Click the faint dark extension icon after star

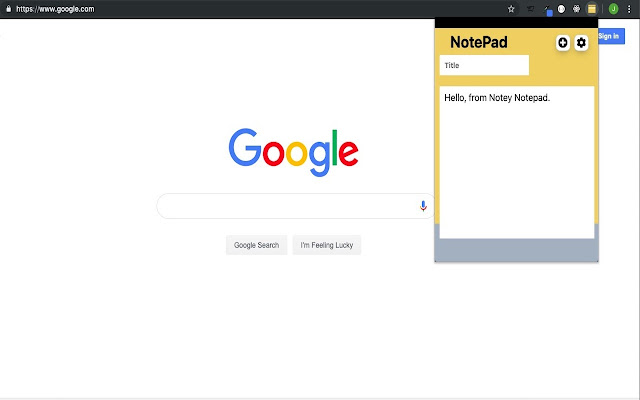pos(530,9)
